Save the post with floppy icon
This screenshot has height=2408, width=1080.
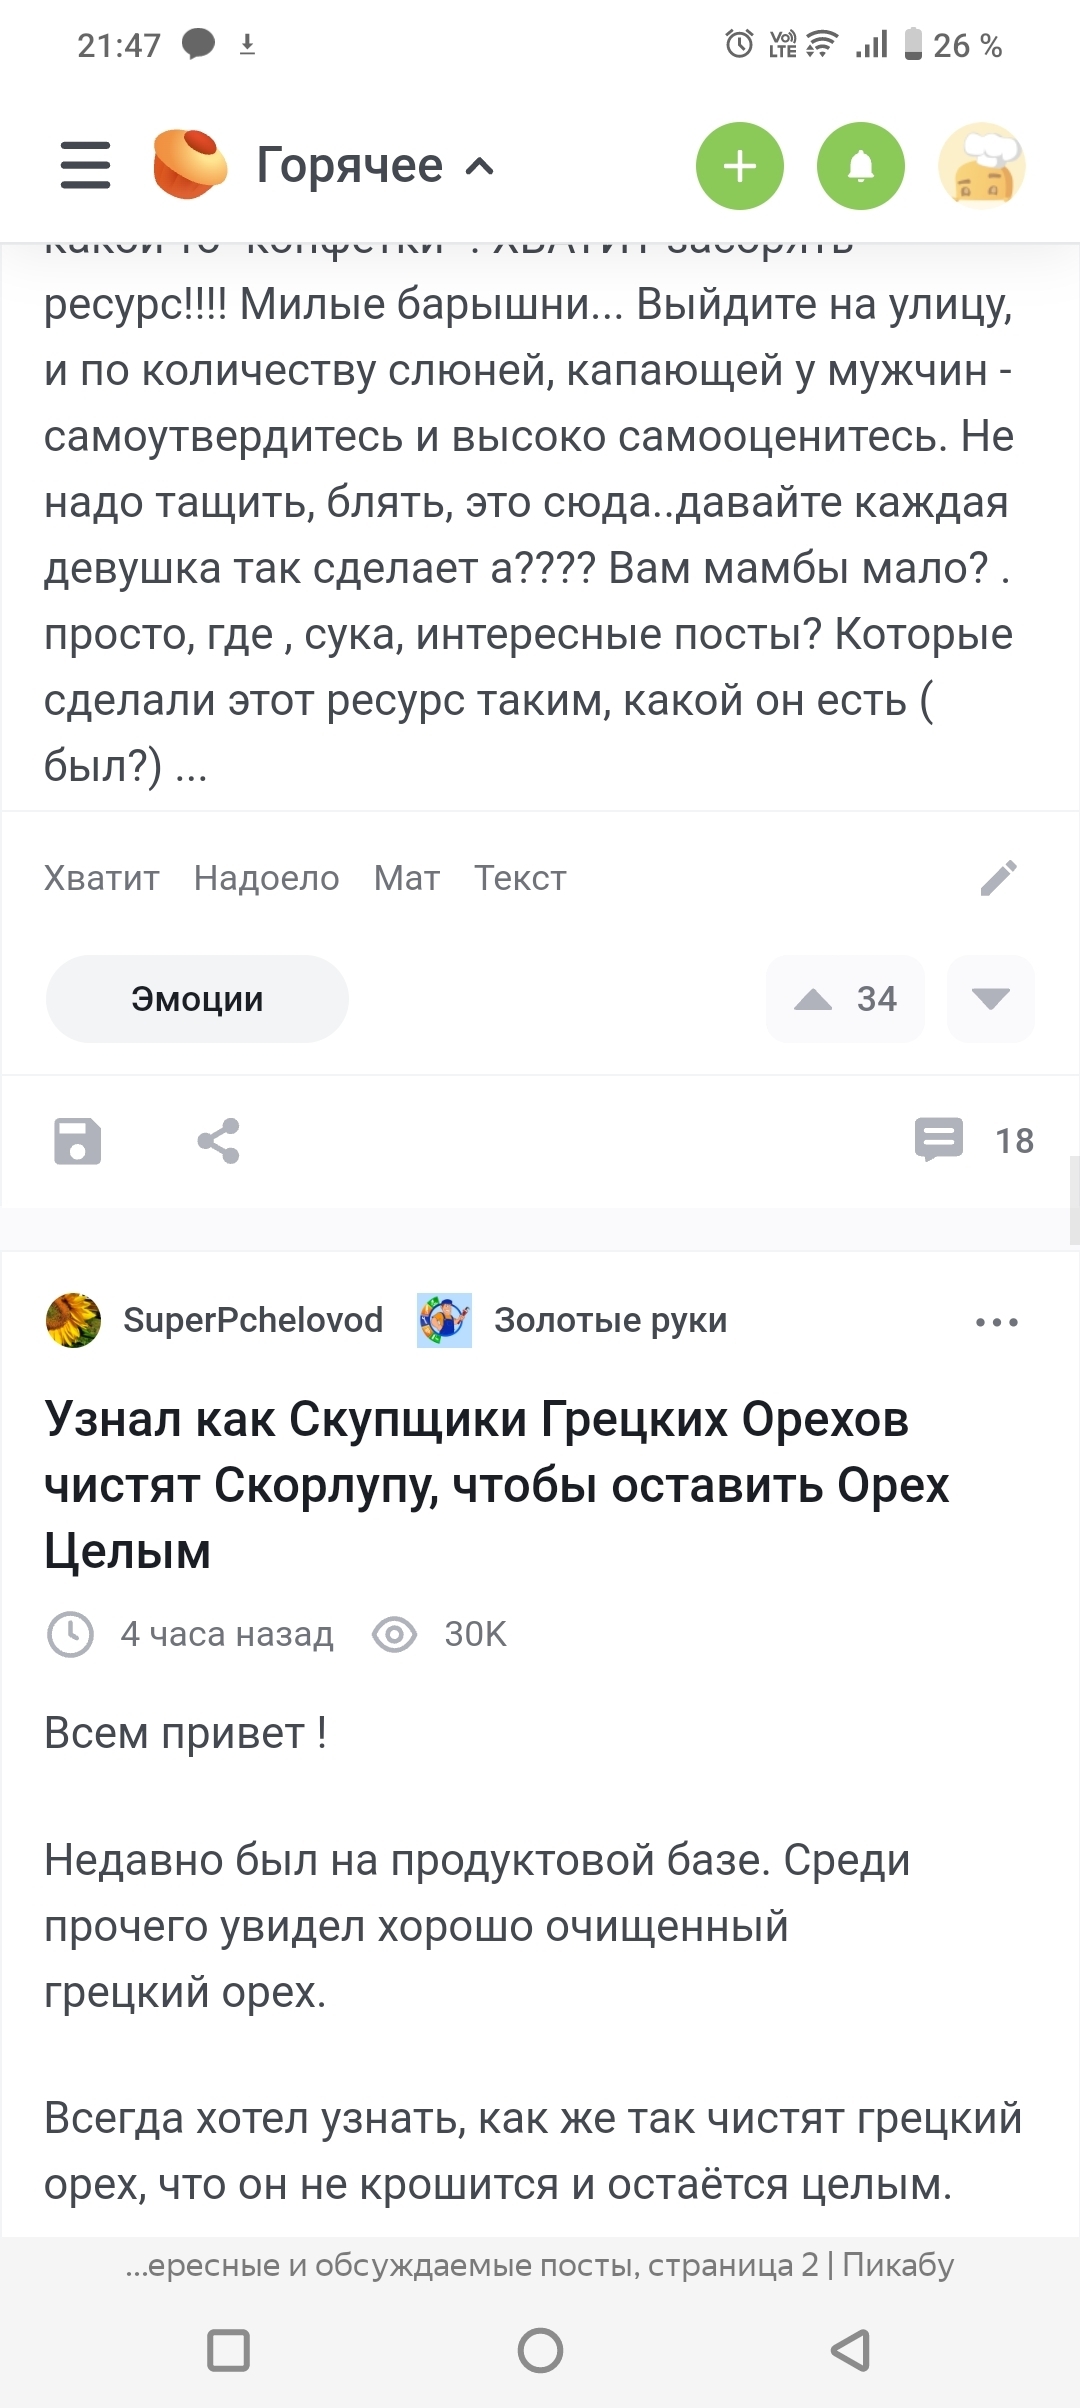point(78,1141)
